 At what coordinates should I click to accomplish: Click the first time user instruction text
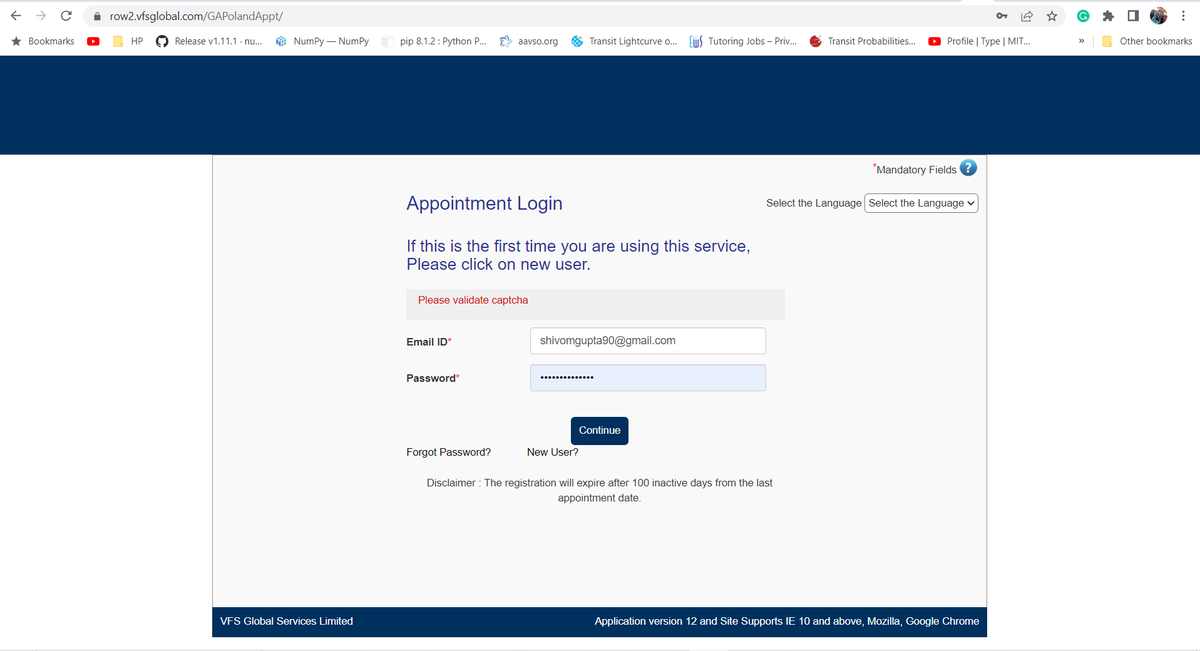(x=578, y=255)
